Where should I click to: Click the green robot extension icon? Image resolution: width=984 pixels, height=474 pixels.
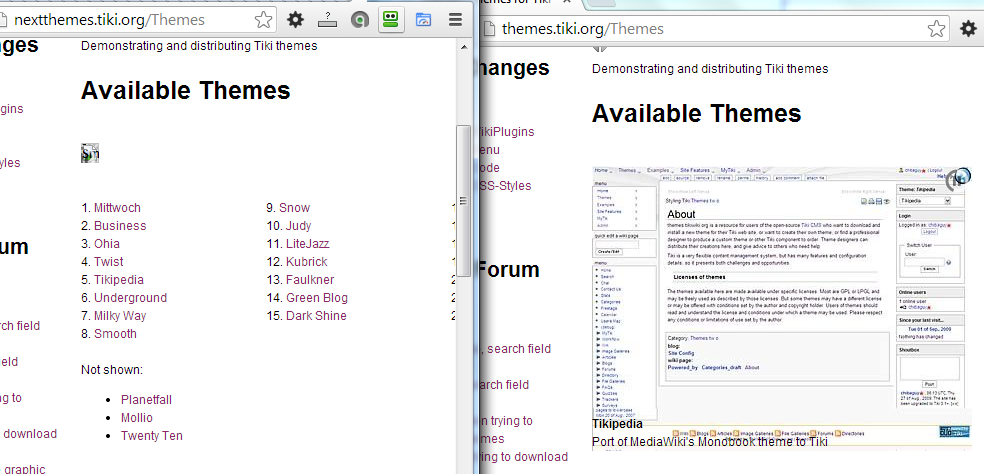[392, 20]
